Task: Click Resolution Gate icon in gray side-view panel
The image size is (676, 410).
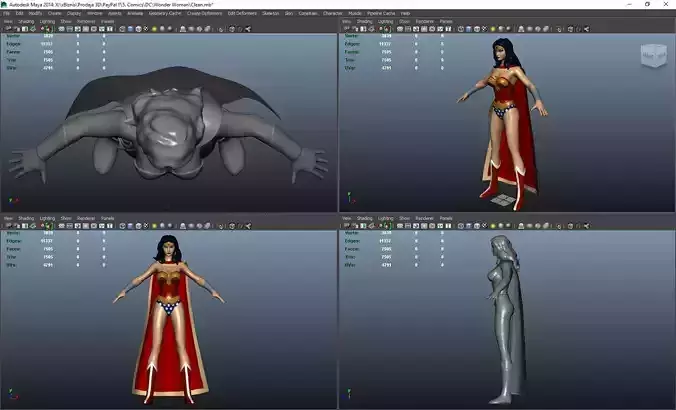Action: [x=416, y=225]
